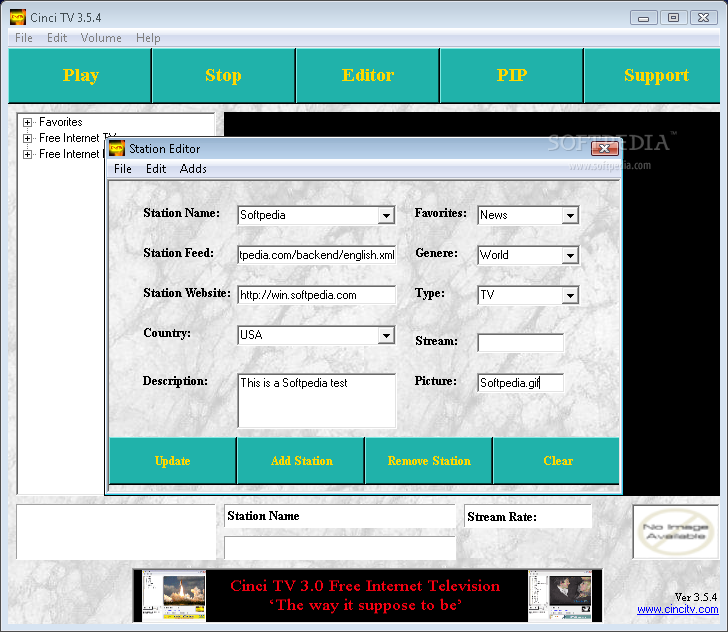This screenshot has width=728, height=632.
Task: Maximize the Cinci TV main window
Action: coord(673,18)
